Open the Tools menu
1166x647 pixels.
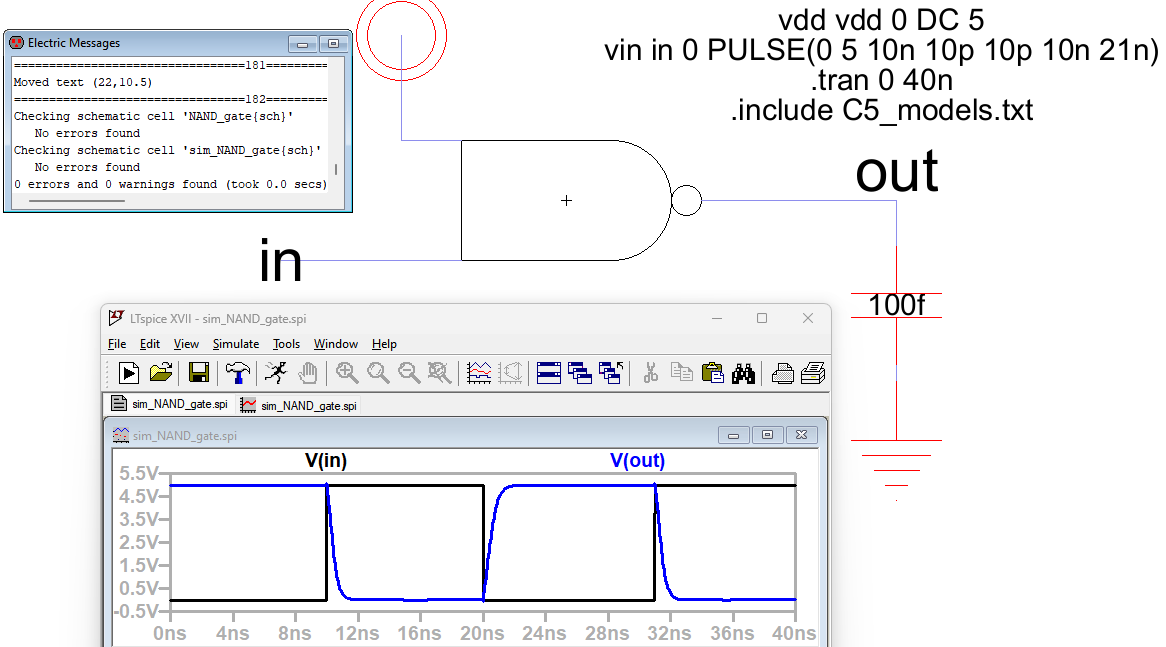(x=286, y=344)
